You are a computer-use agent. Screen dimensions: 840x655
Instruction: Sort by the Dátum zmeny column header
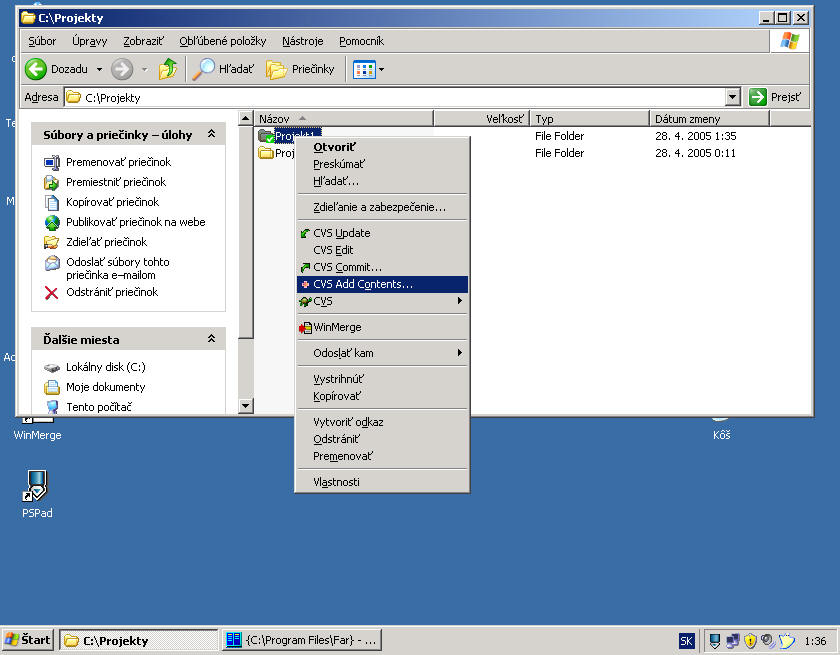[x=709, y=118]
